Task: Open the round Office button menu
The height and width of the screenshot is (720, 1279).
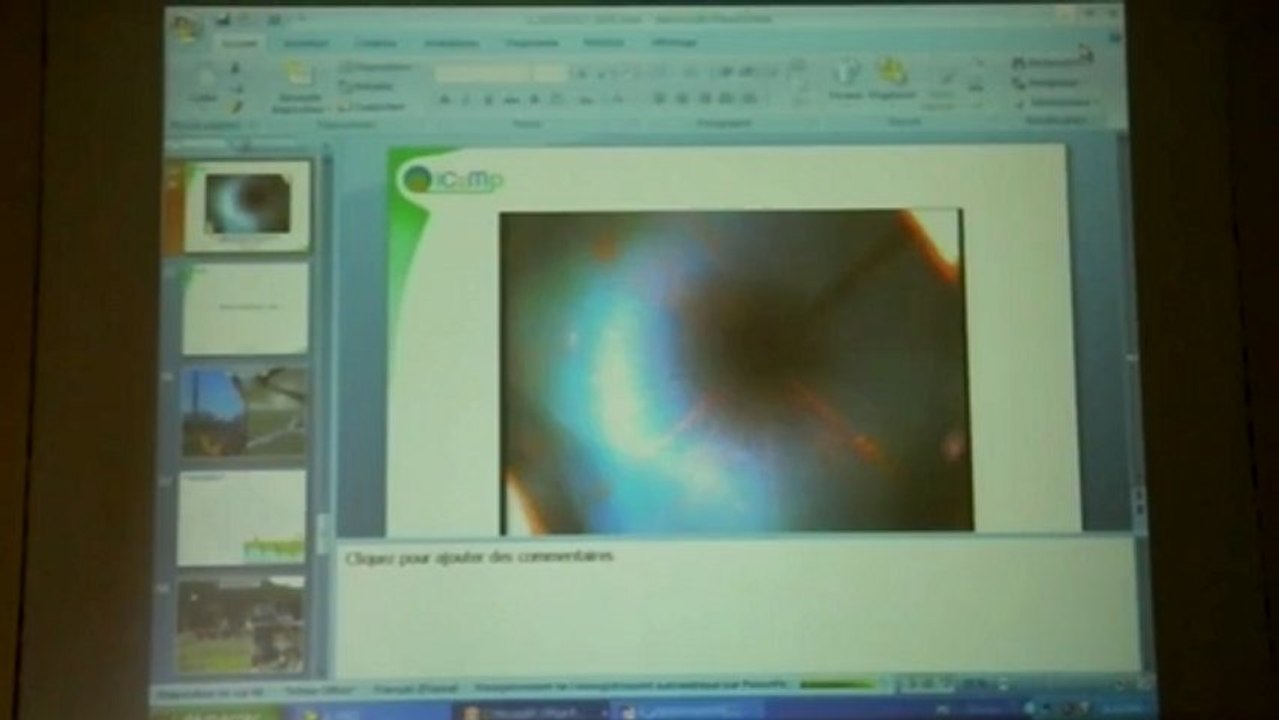Action: click(x=186, y=28)
